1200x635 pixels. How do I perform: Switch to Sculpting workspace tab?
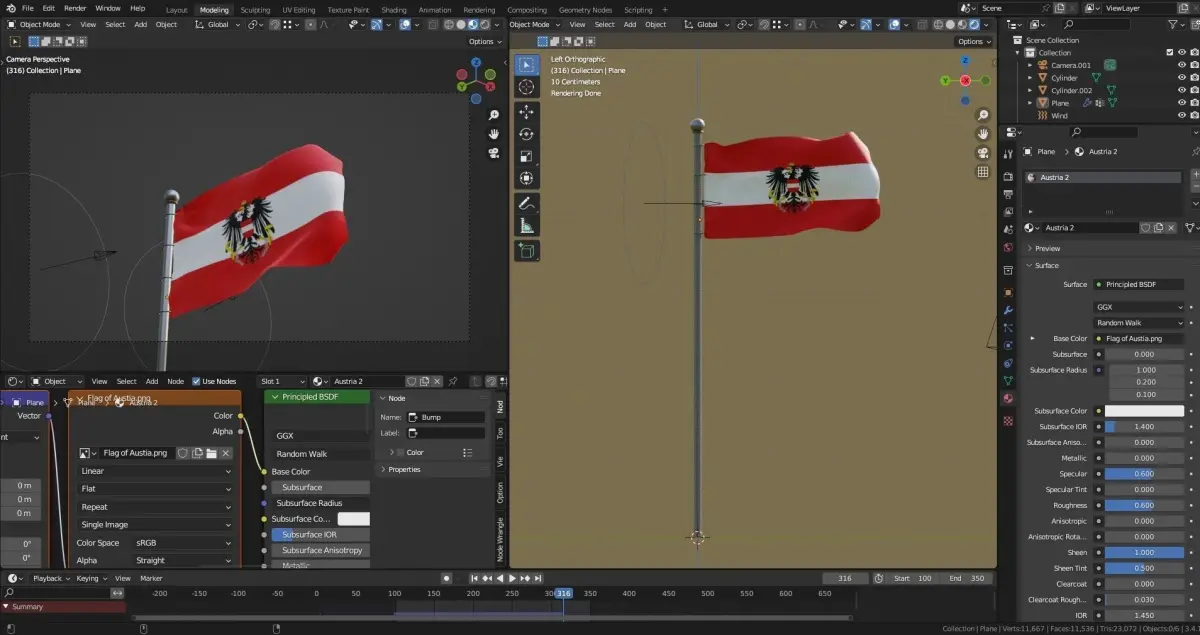coord(255,10)
